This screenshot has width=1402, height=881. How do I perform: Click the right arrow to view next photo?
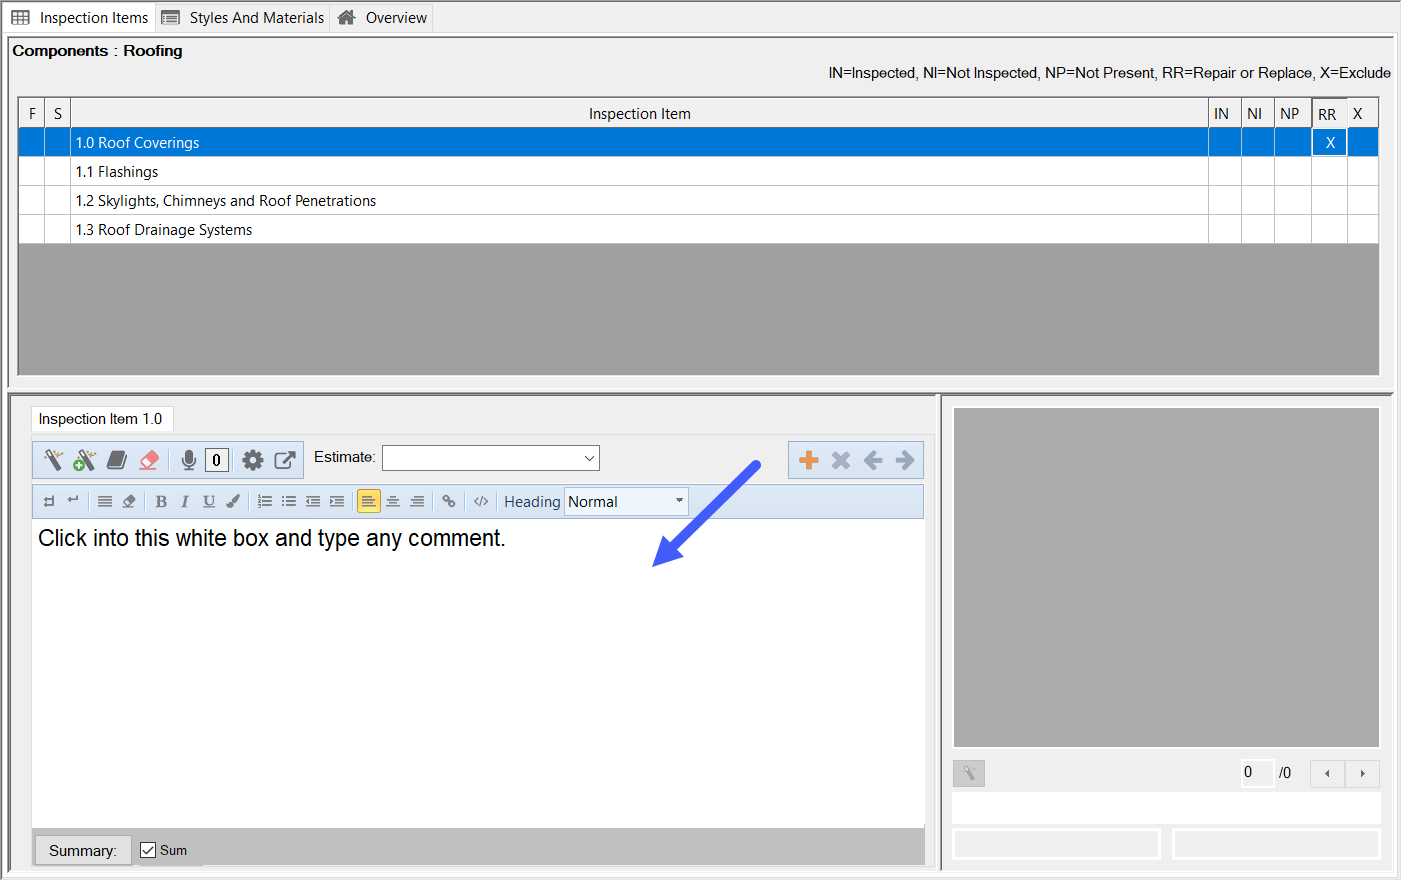tap(1362, 773)
